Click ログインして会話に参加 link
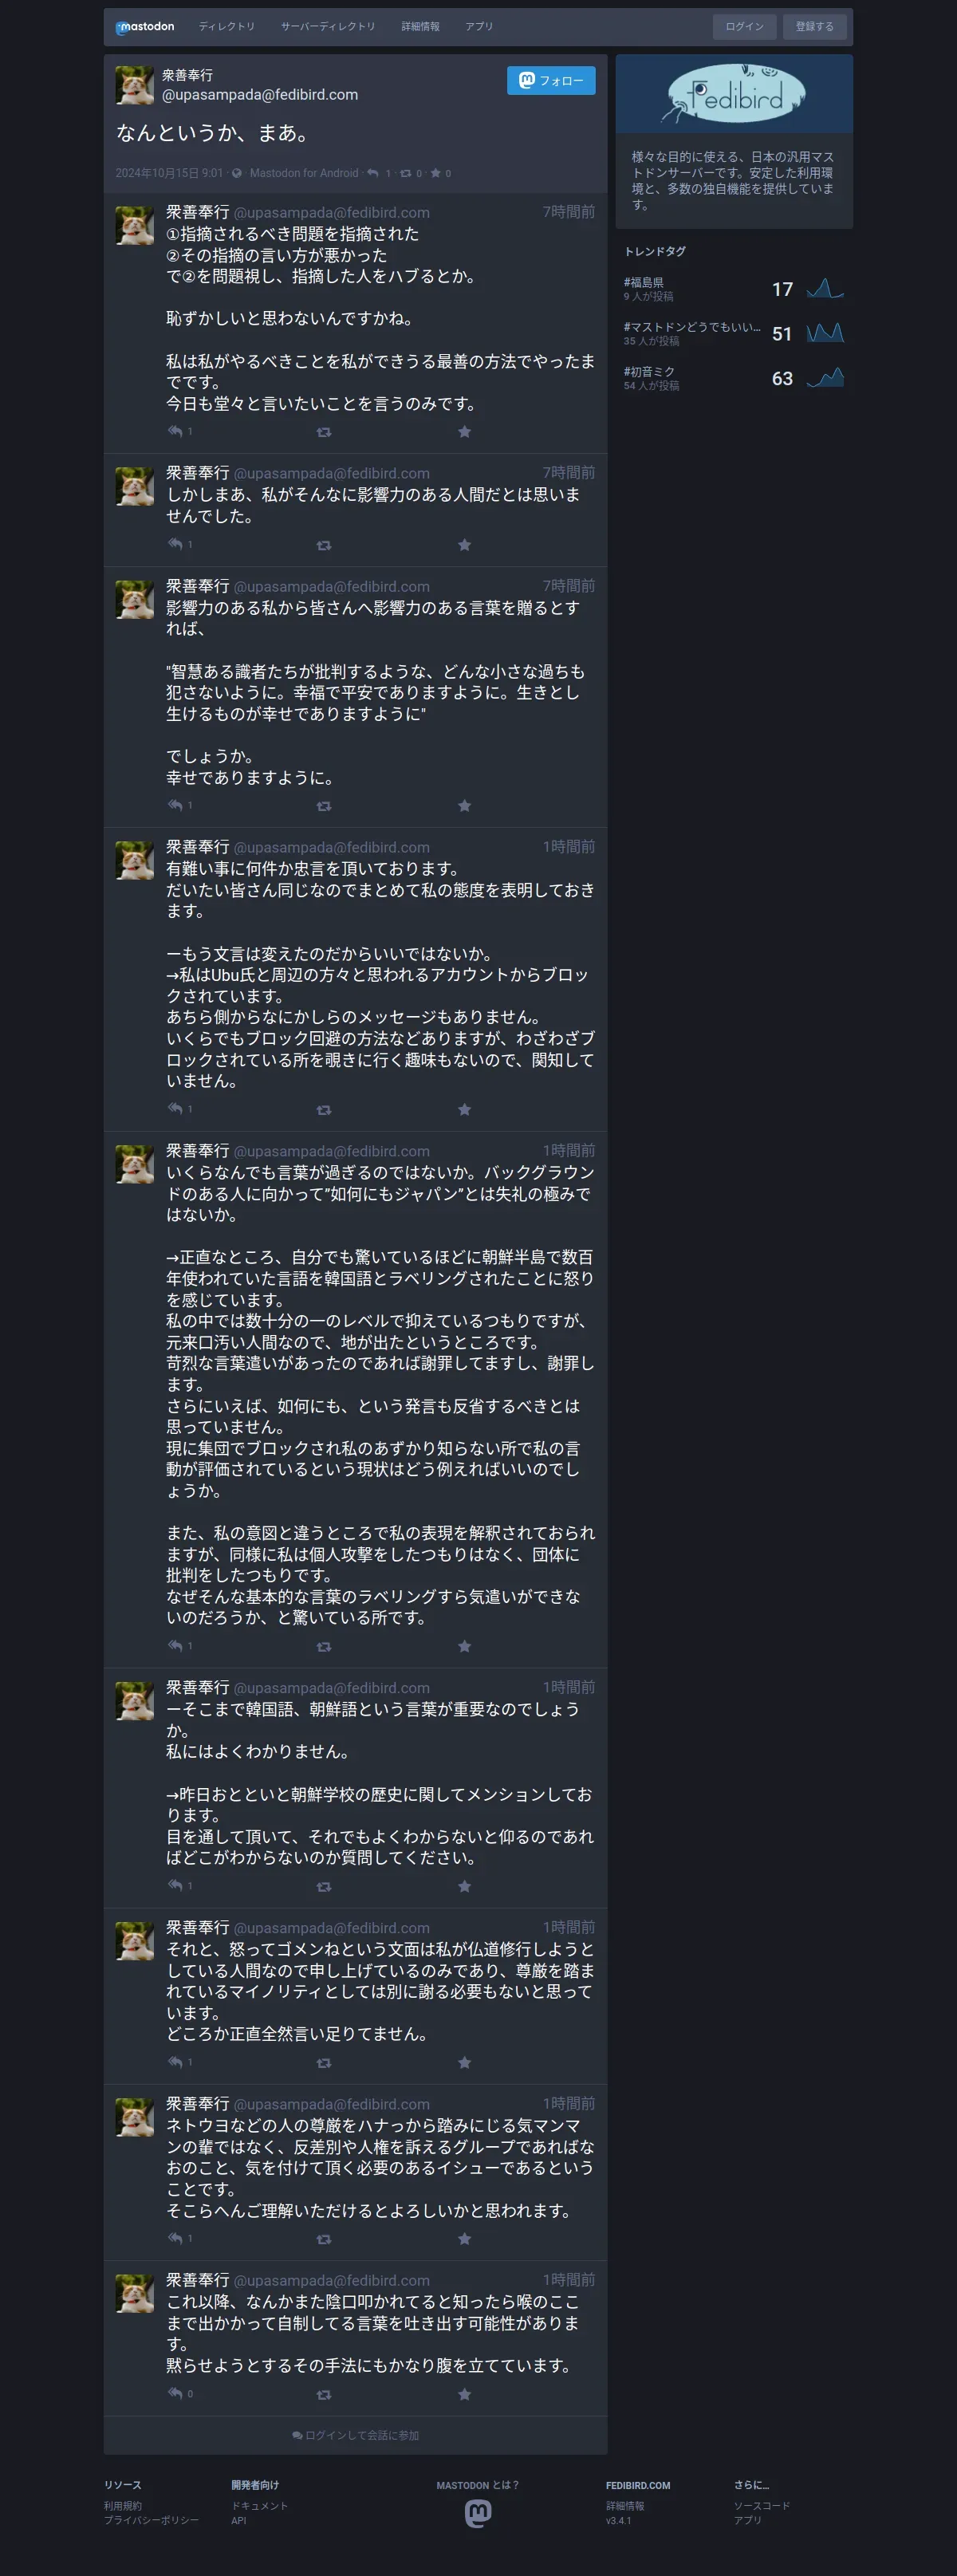Image resolution: width=957 pixels, height=2576 pixels. pyautogui.click(x=356, y=2434)
